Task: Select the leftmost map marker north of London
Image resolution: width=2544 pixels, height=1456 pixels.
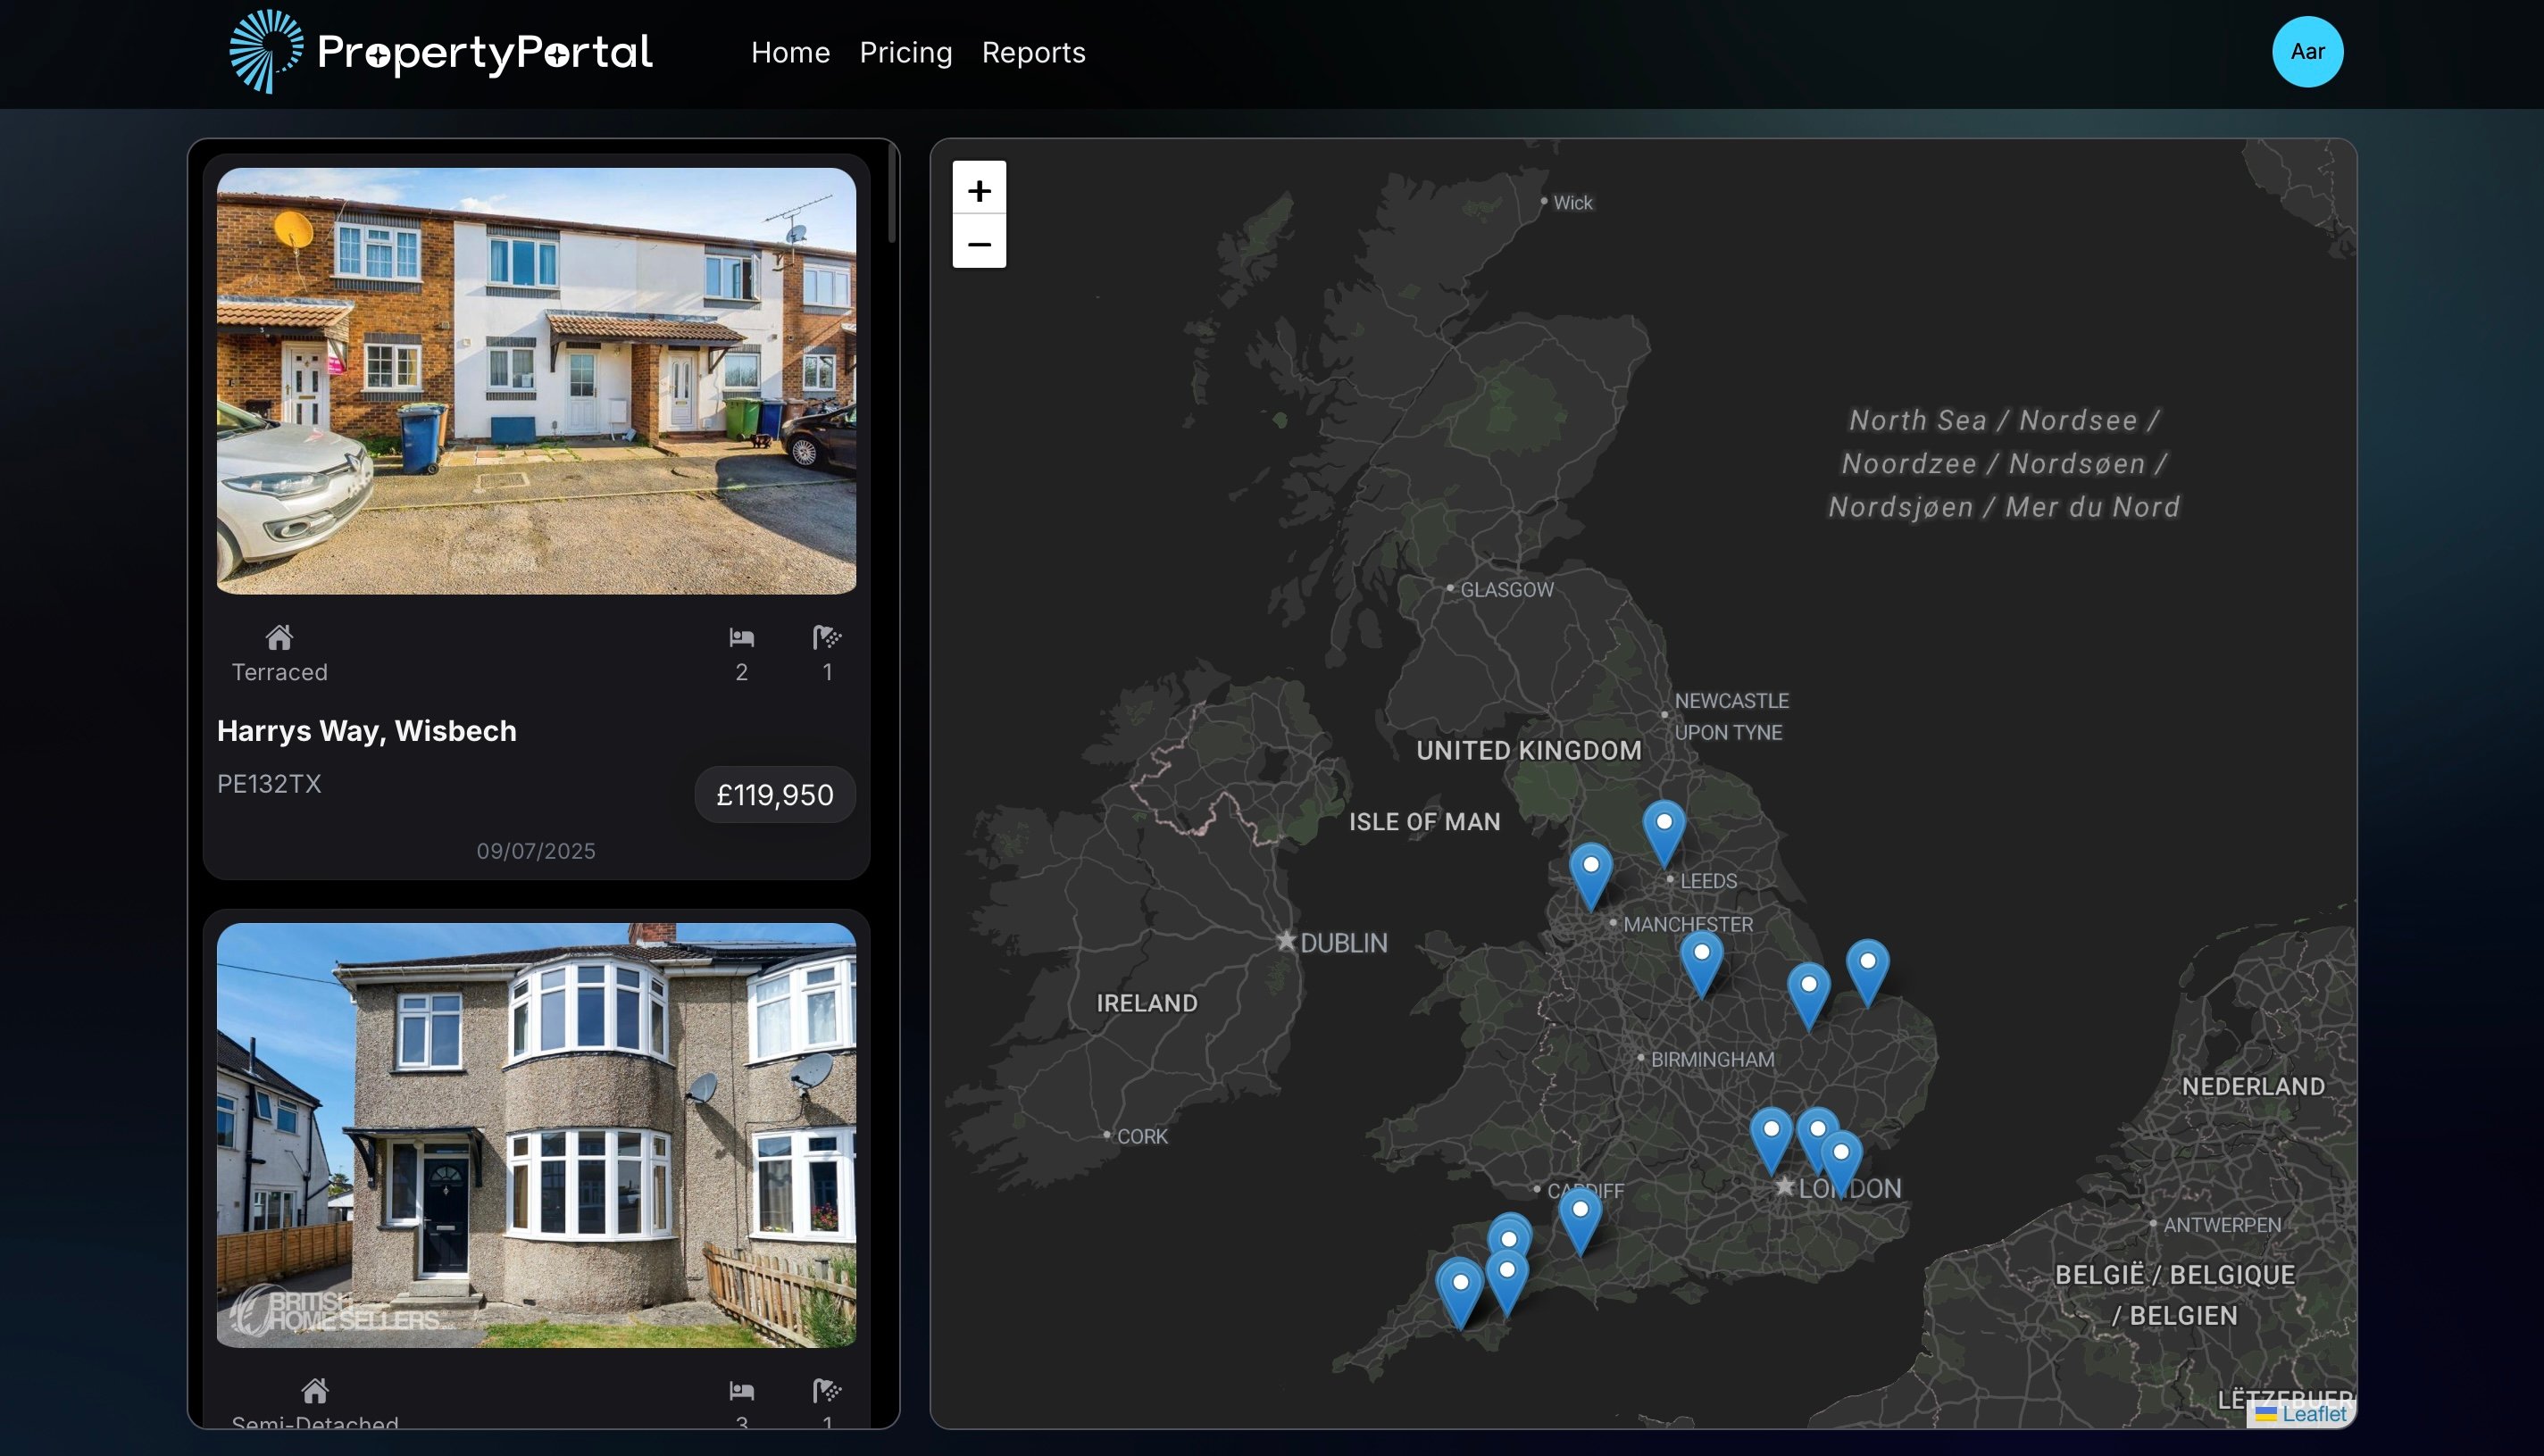Action: pos(1771,1140)
